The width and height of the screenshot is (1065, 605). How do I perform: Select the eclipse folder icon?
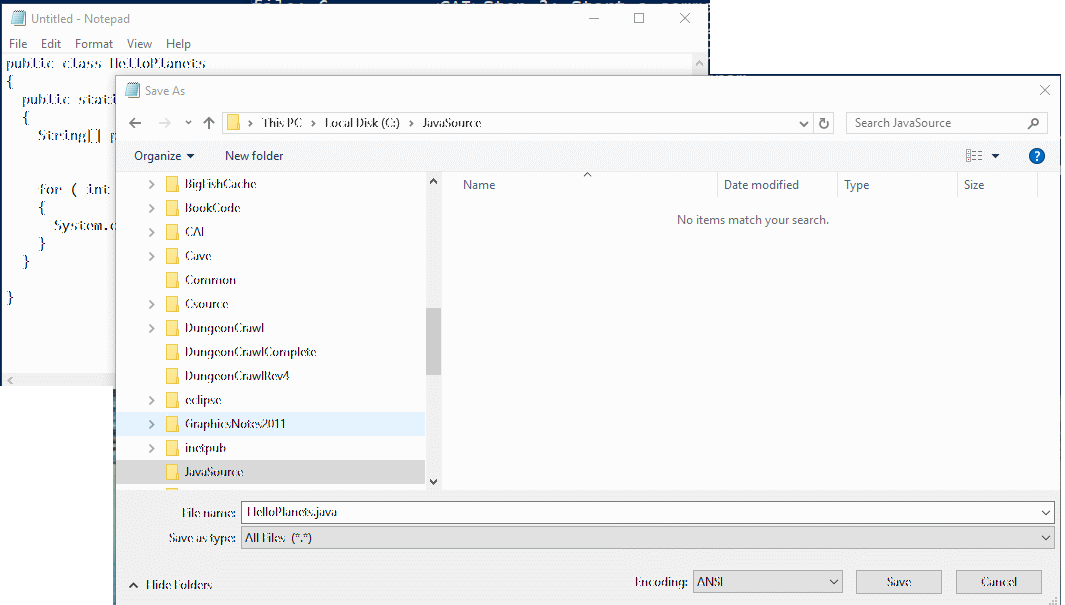pyautogui.click(x=172, y=400)
